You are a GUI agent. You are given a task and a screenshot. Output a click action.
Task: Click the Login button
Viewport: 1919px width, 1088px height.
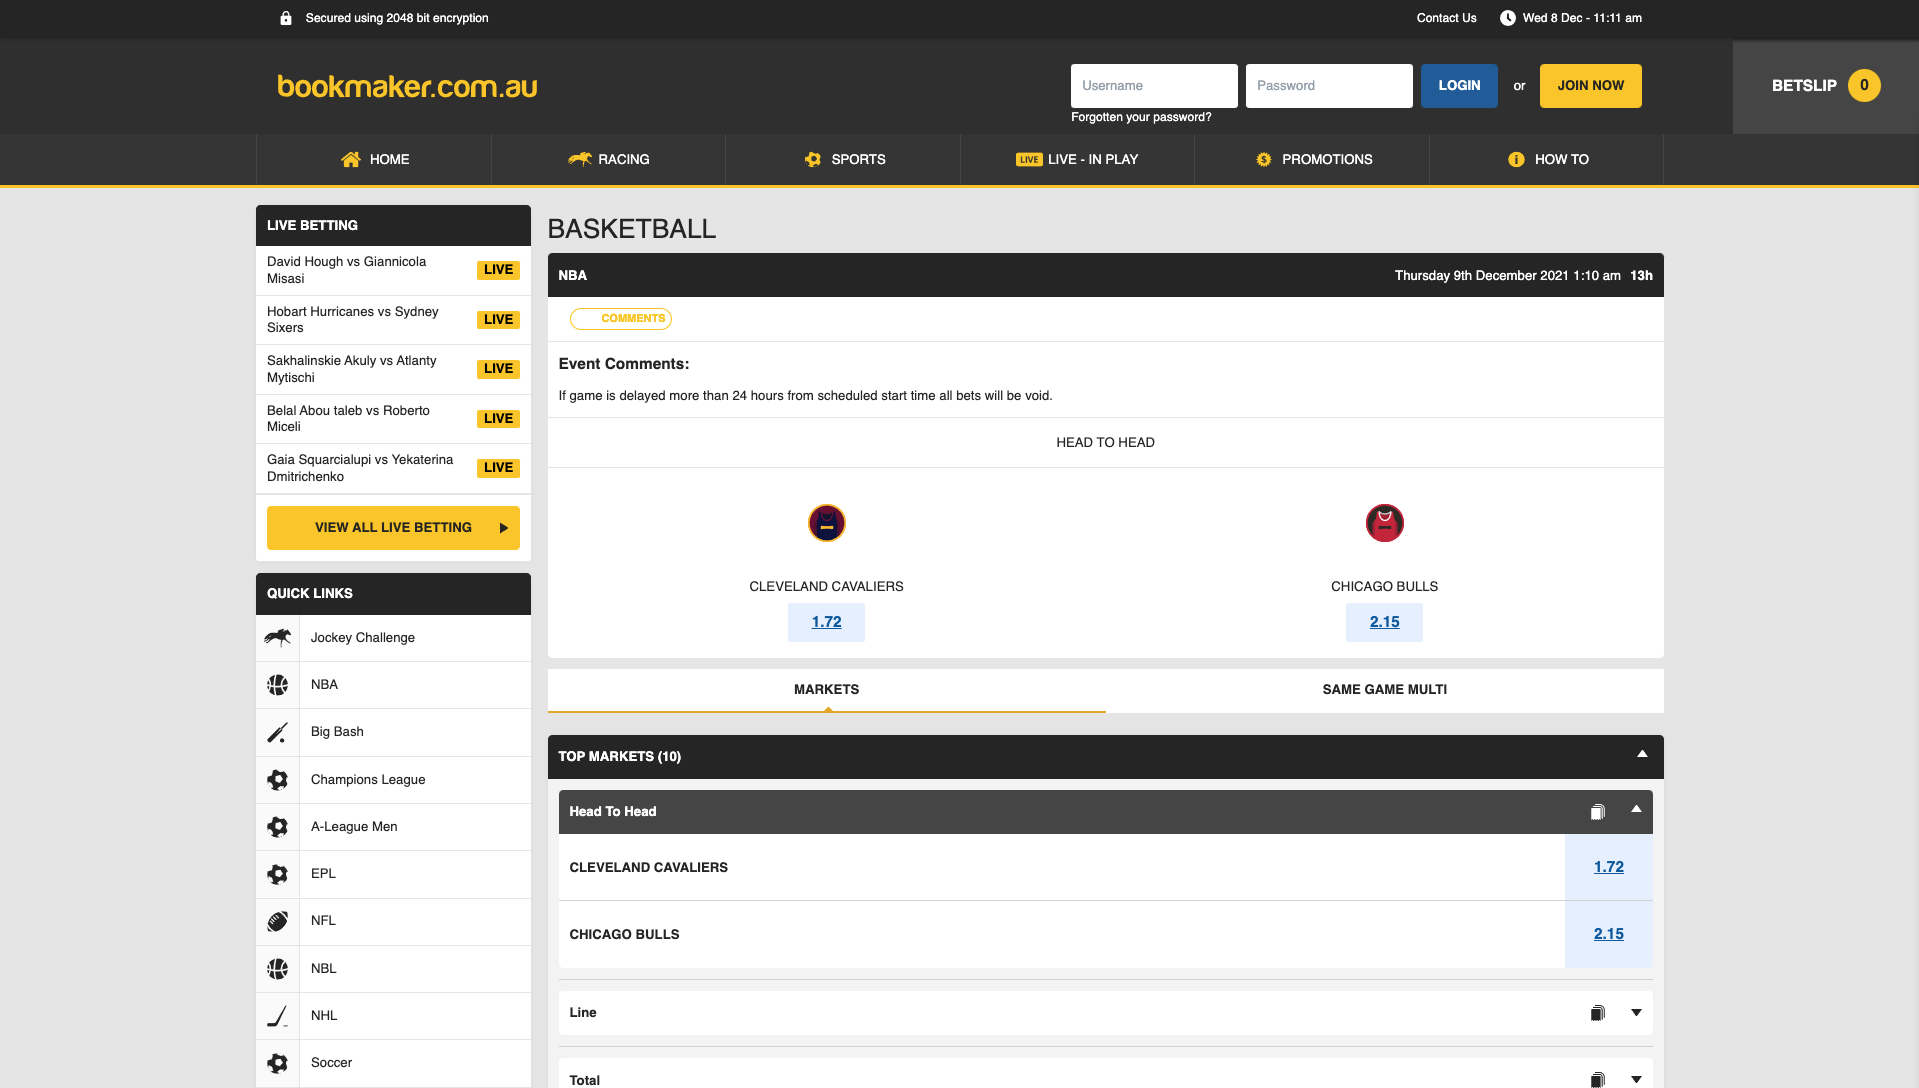click(1459, 86)
